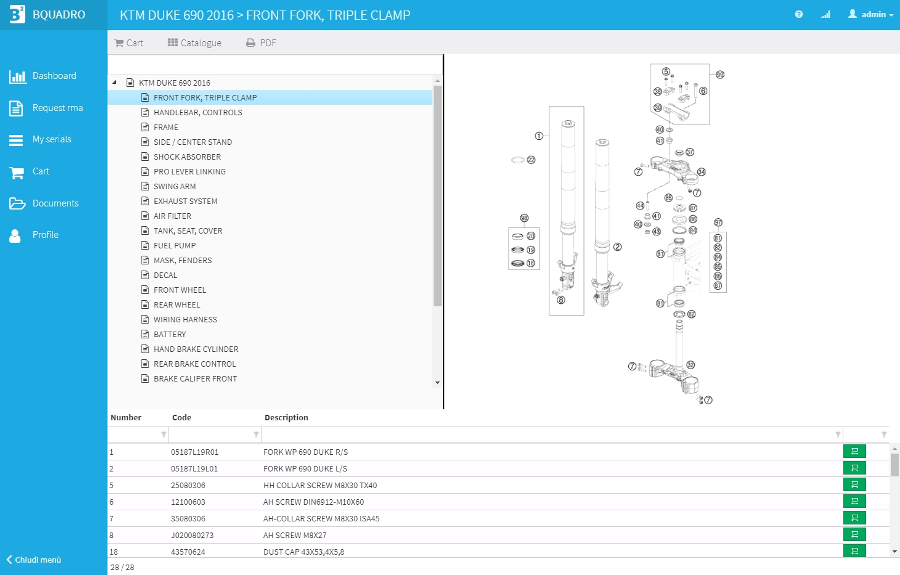Click the Description column header
The image size is (900, 575).
286,418
